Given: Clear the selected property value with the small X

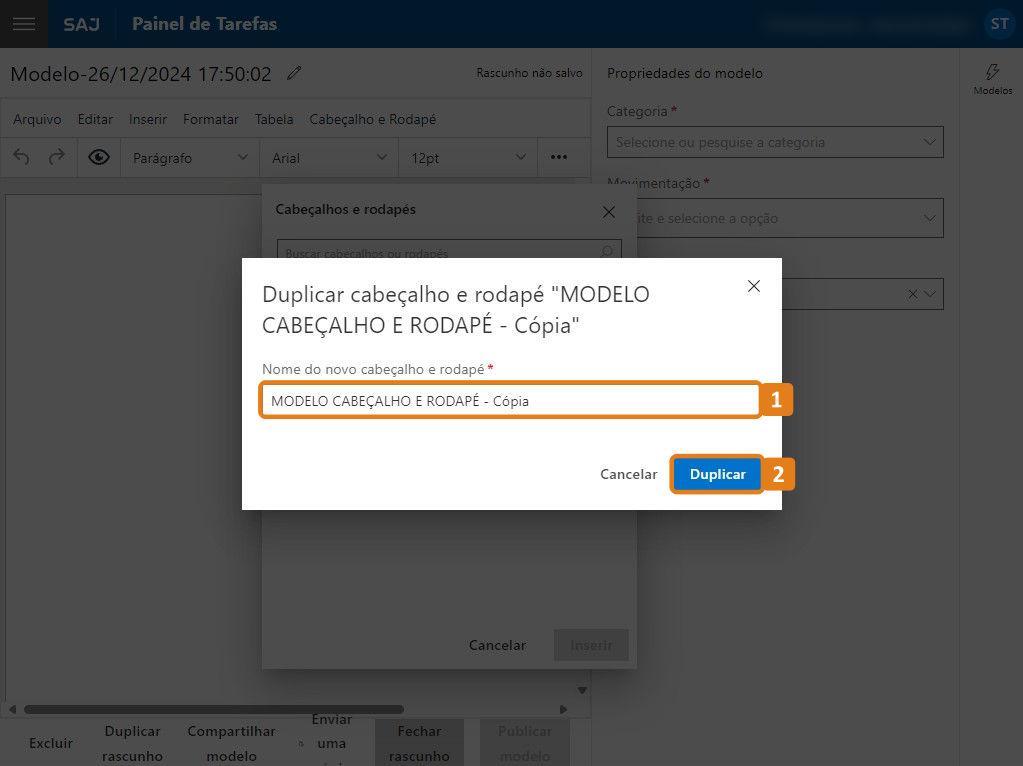Looking at the screenshot, I should coord(911,294).
